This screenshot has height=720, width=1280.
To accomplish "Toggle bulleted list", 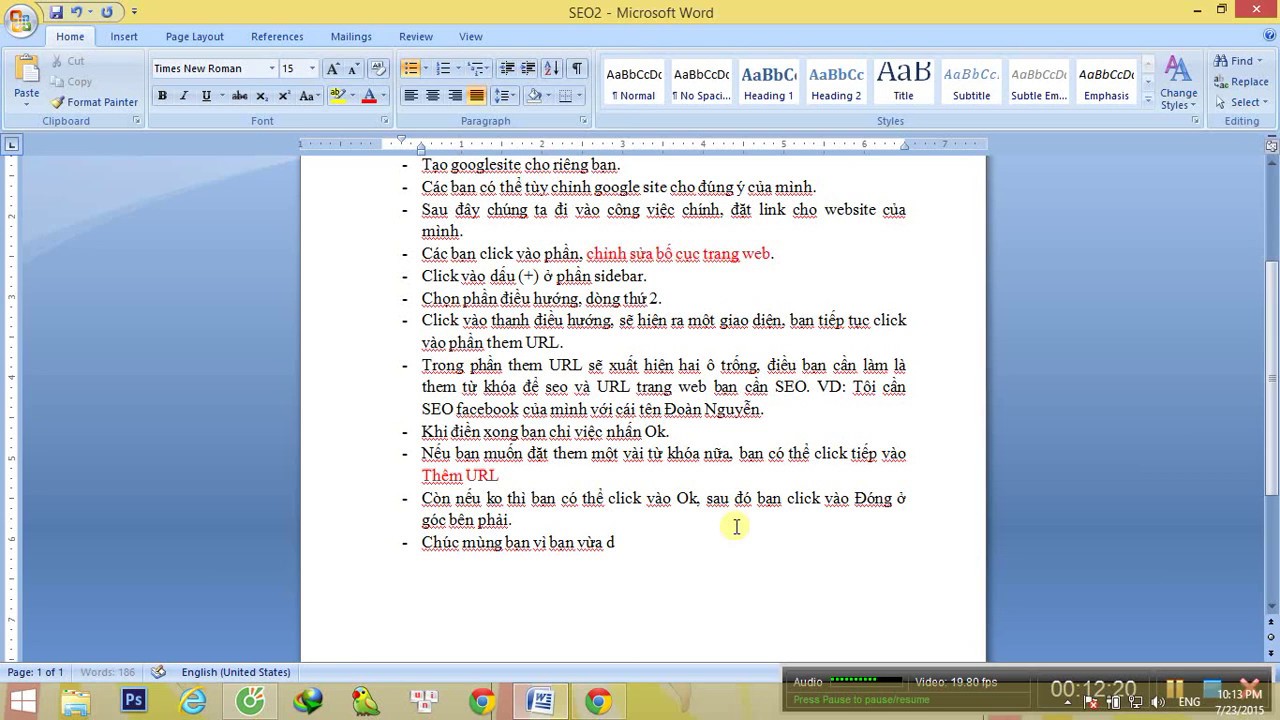I will (x=410, y=68).
